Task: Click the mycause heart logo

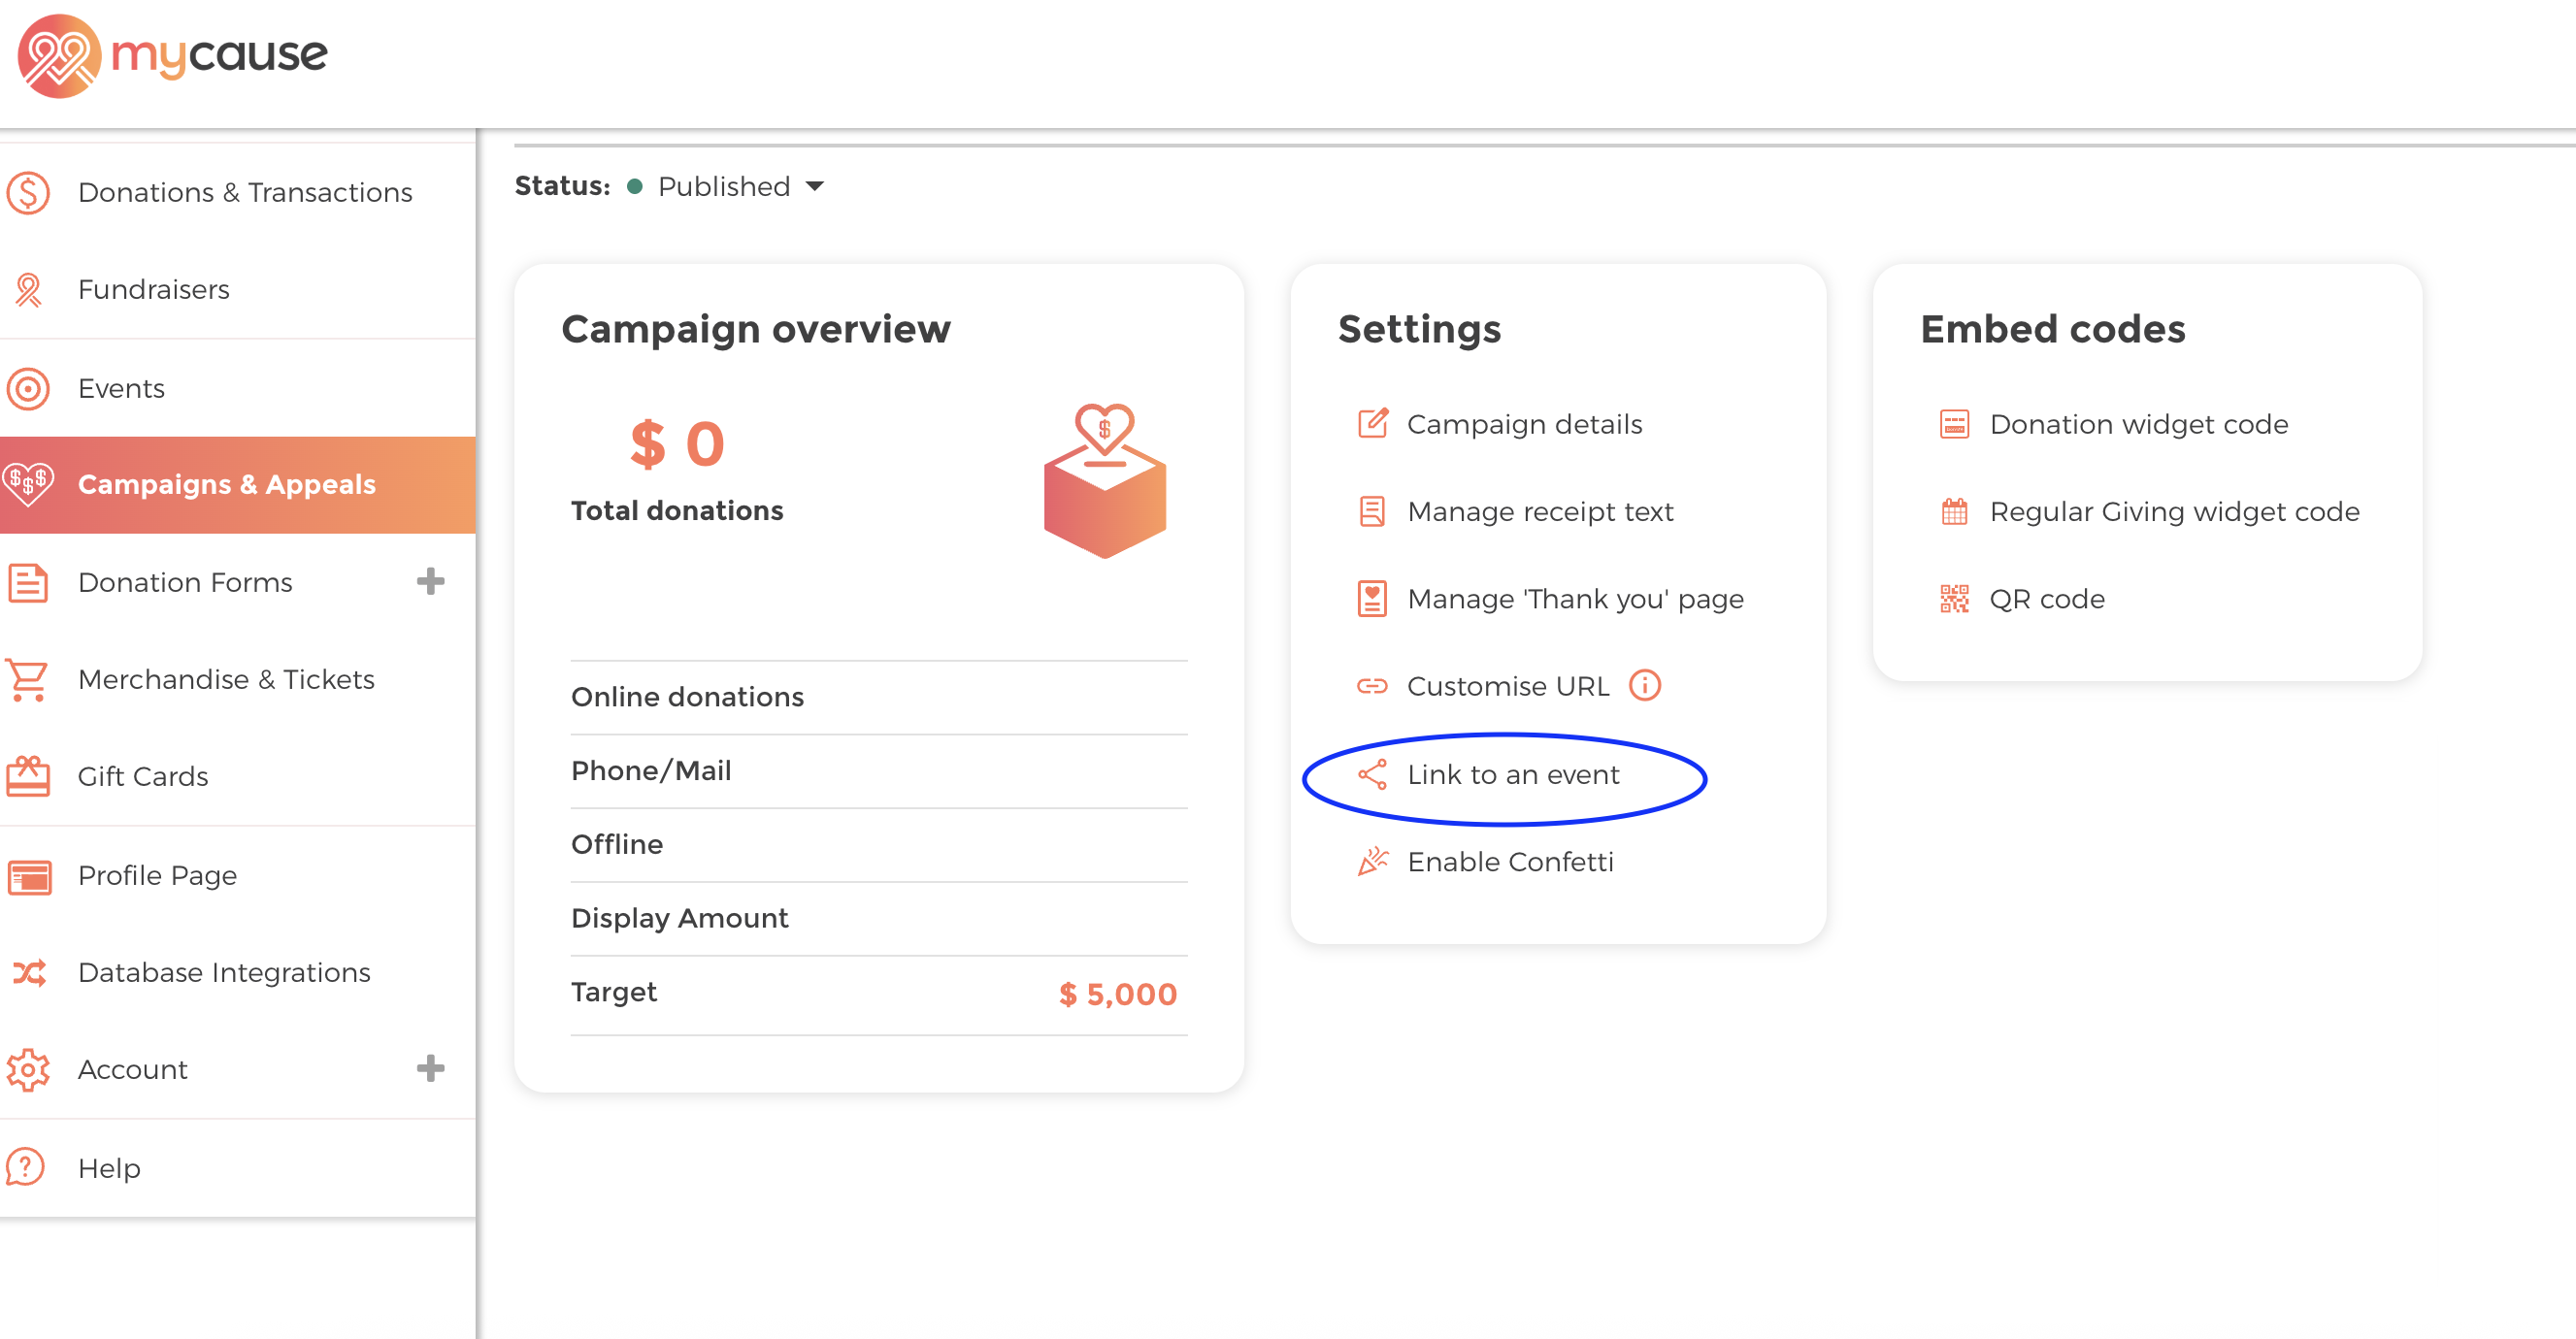Action: coord(59,56)
